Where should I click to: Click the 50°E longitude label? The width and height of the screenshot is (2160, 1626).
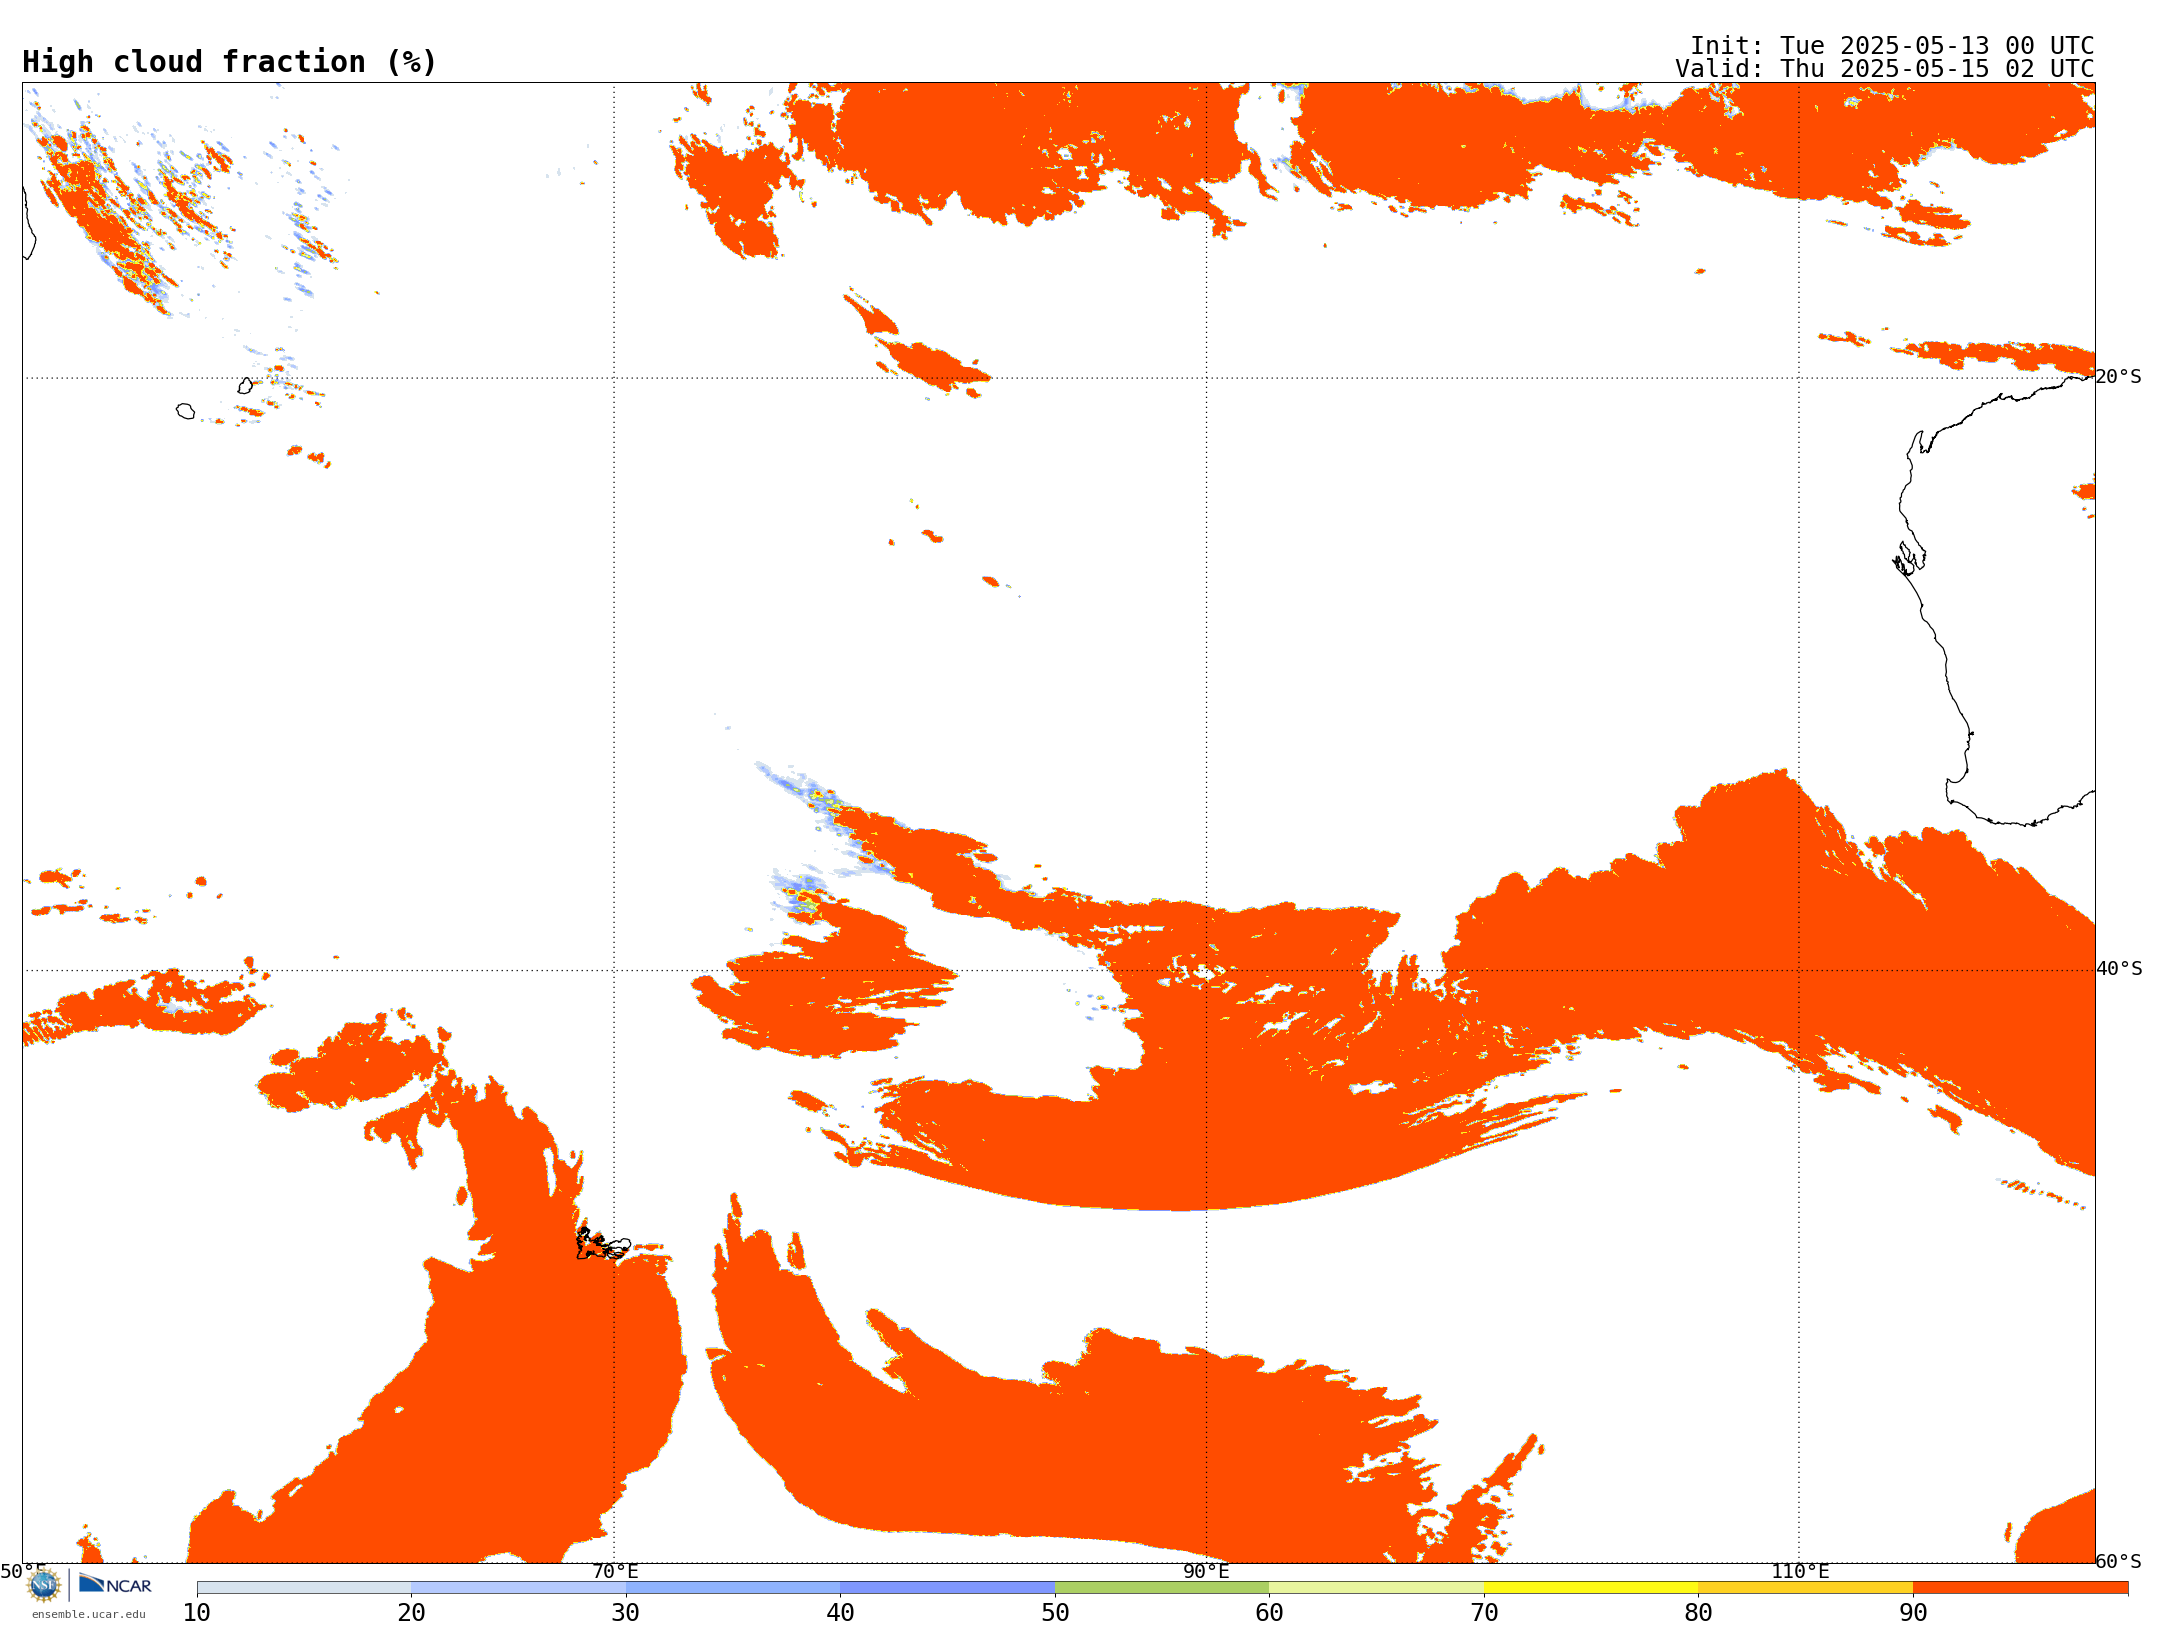[x=22, y=1571]
